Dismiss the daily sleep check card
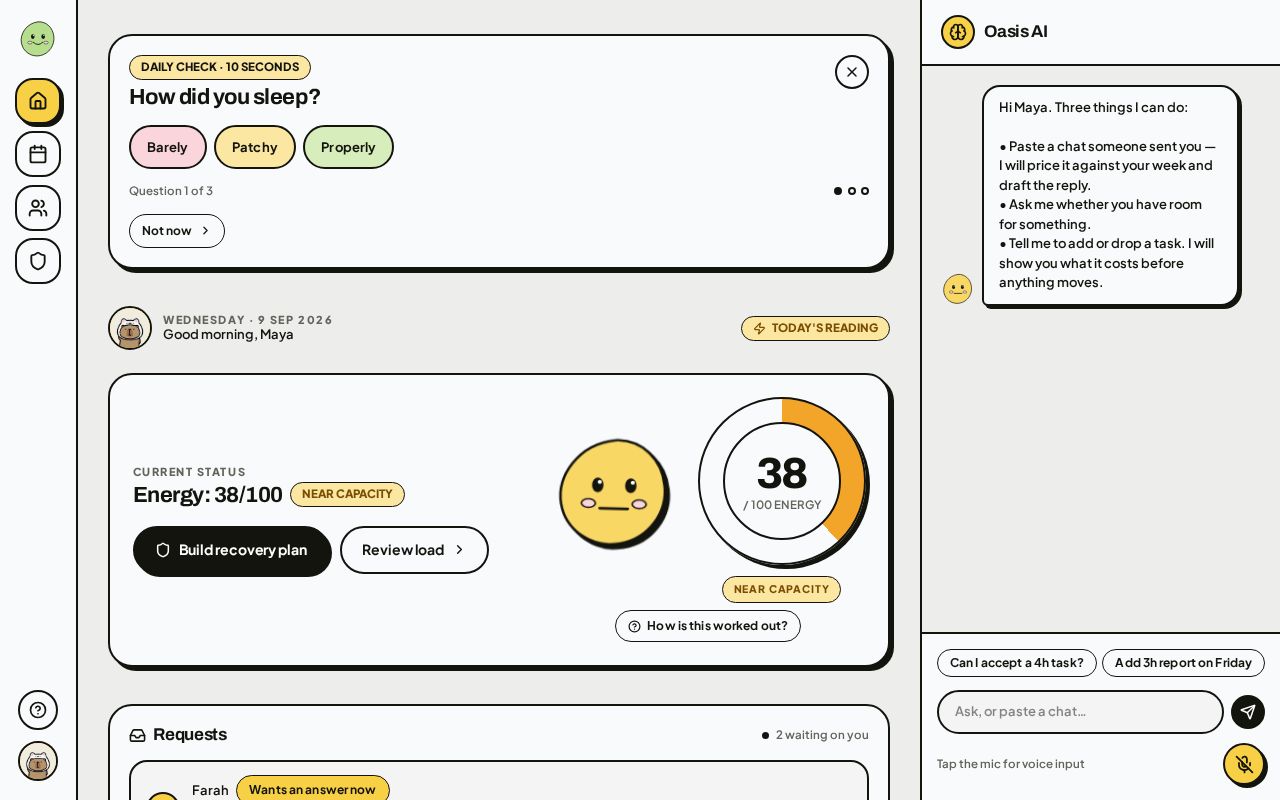Screen dimensions: 1280x800 [852, 72]
